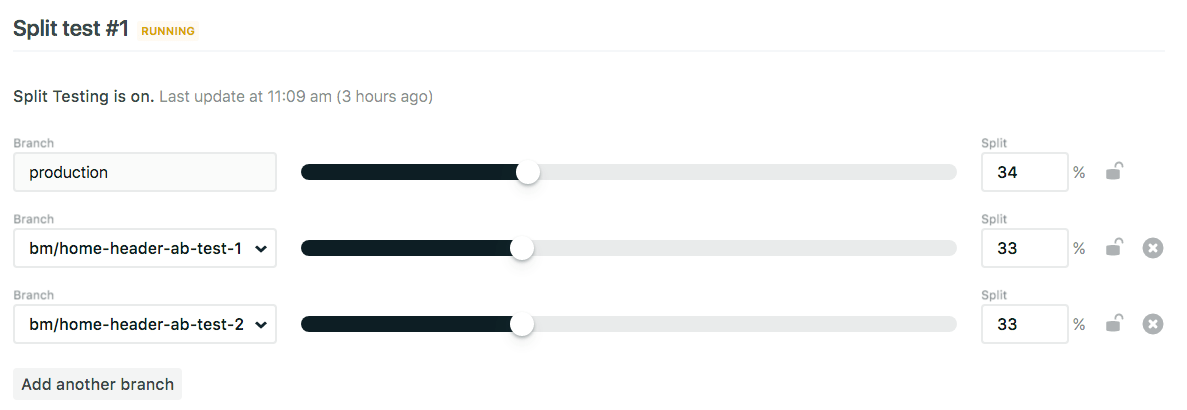Focus split percentage field for ab-test-2
Image resolution: width=1187 pixels, height=410 pixels.
[x=1024, y=324]
